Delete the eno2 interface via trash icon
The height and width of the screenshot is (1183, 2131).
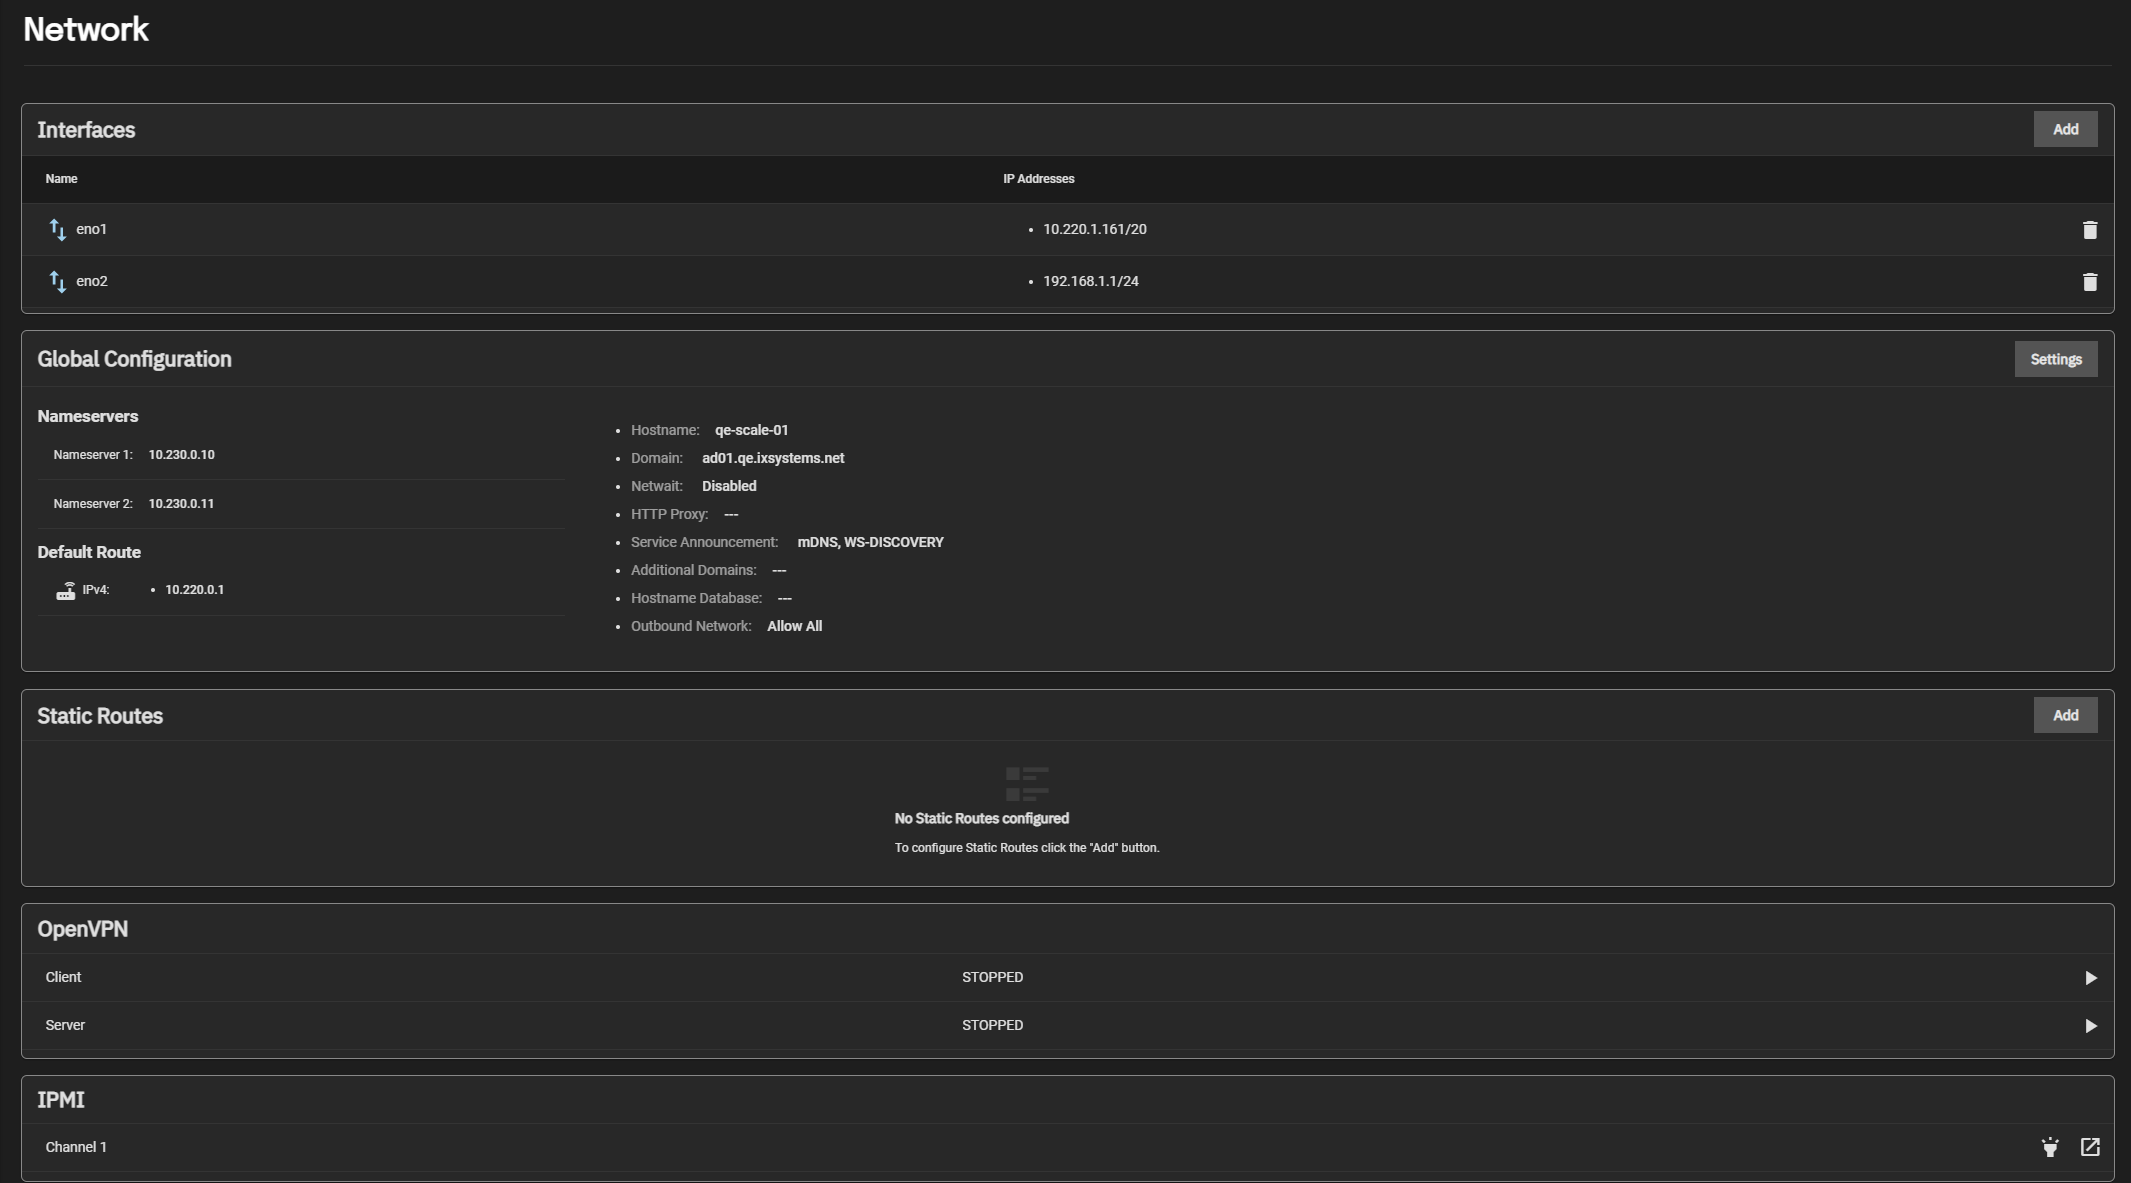(x=2089, y=282)
